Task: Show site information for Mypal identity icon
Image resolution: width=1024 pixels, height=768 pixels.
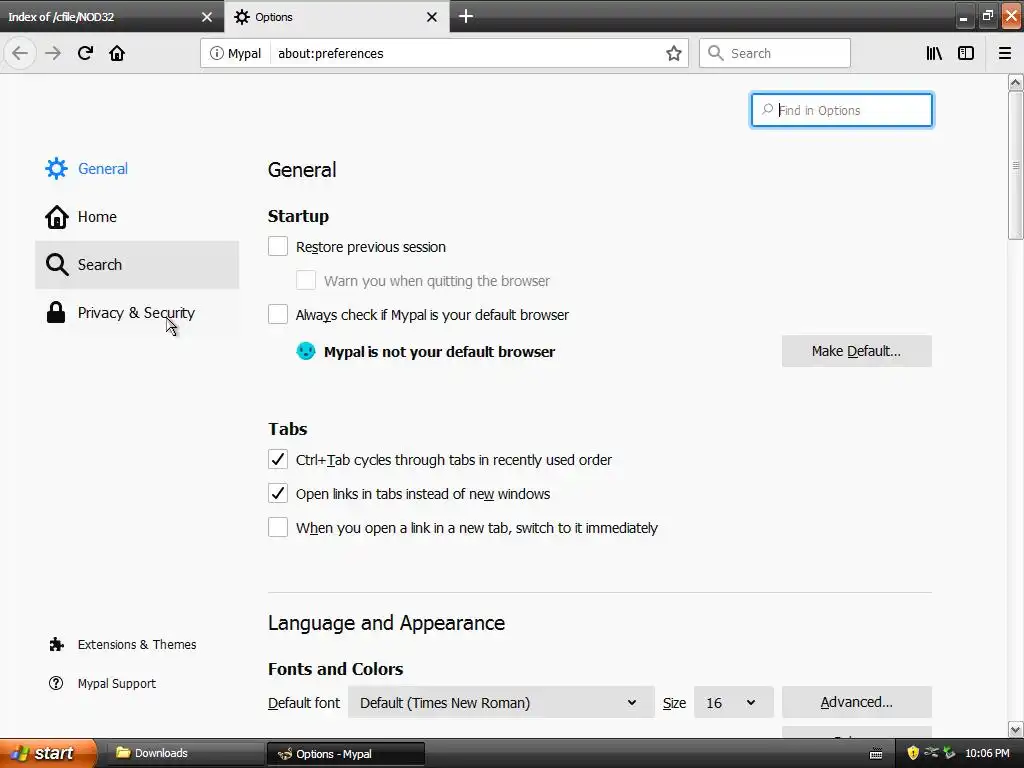Action: tap(216, 53)
